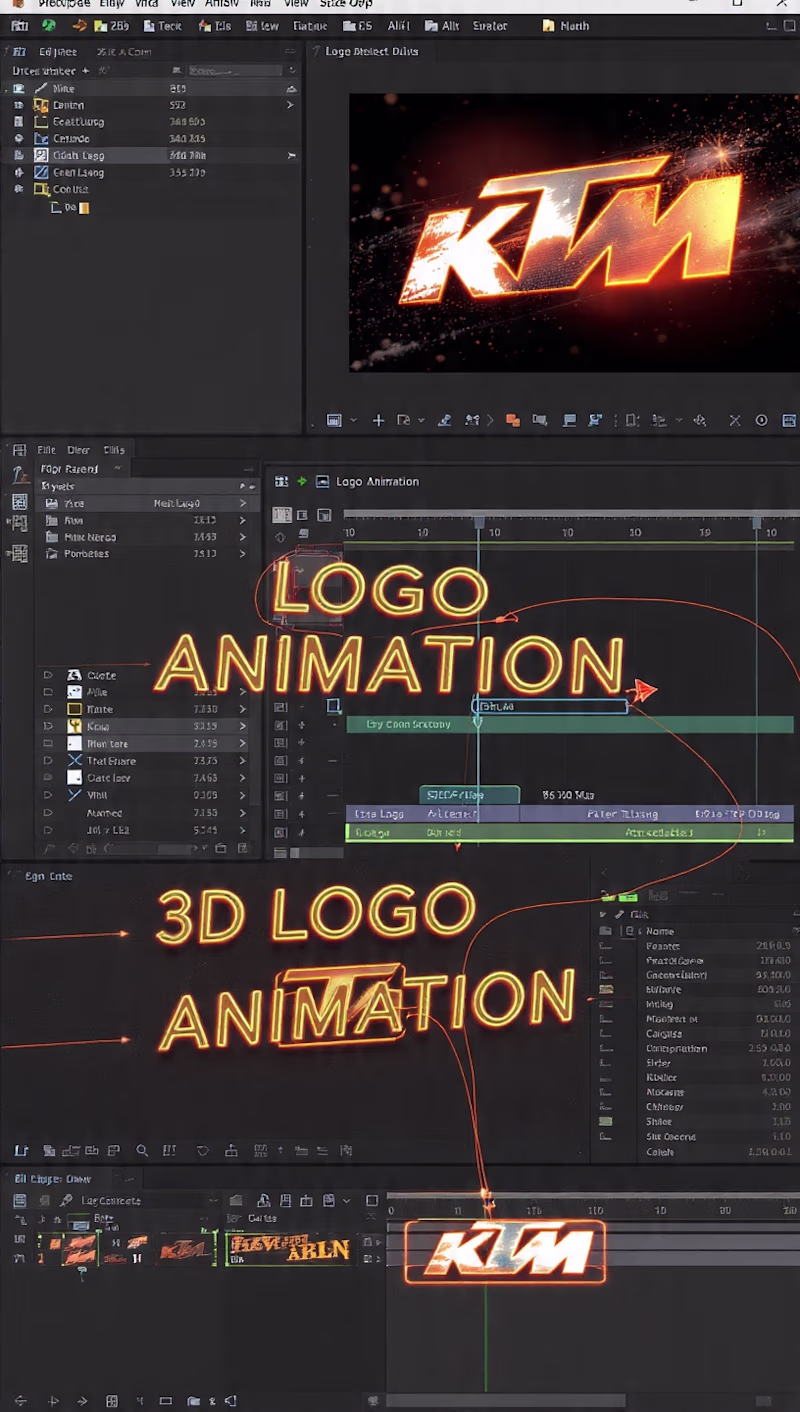
Task: Click the KTM preview in the composition viewer
Action: pos(575,233)
